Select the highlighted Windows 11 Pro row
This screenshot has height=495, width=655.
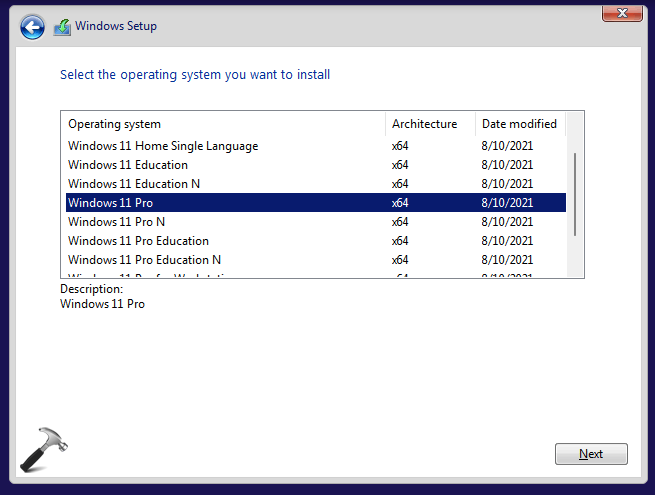110,203
